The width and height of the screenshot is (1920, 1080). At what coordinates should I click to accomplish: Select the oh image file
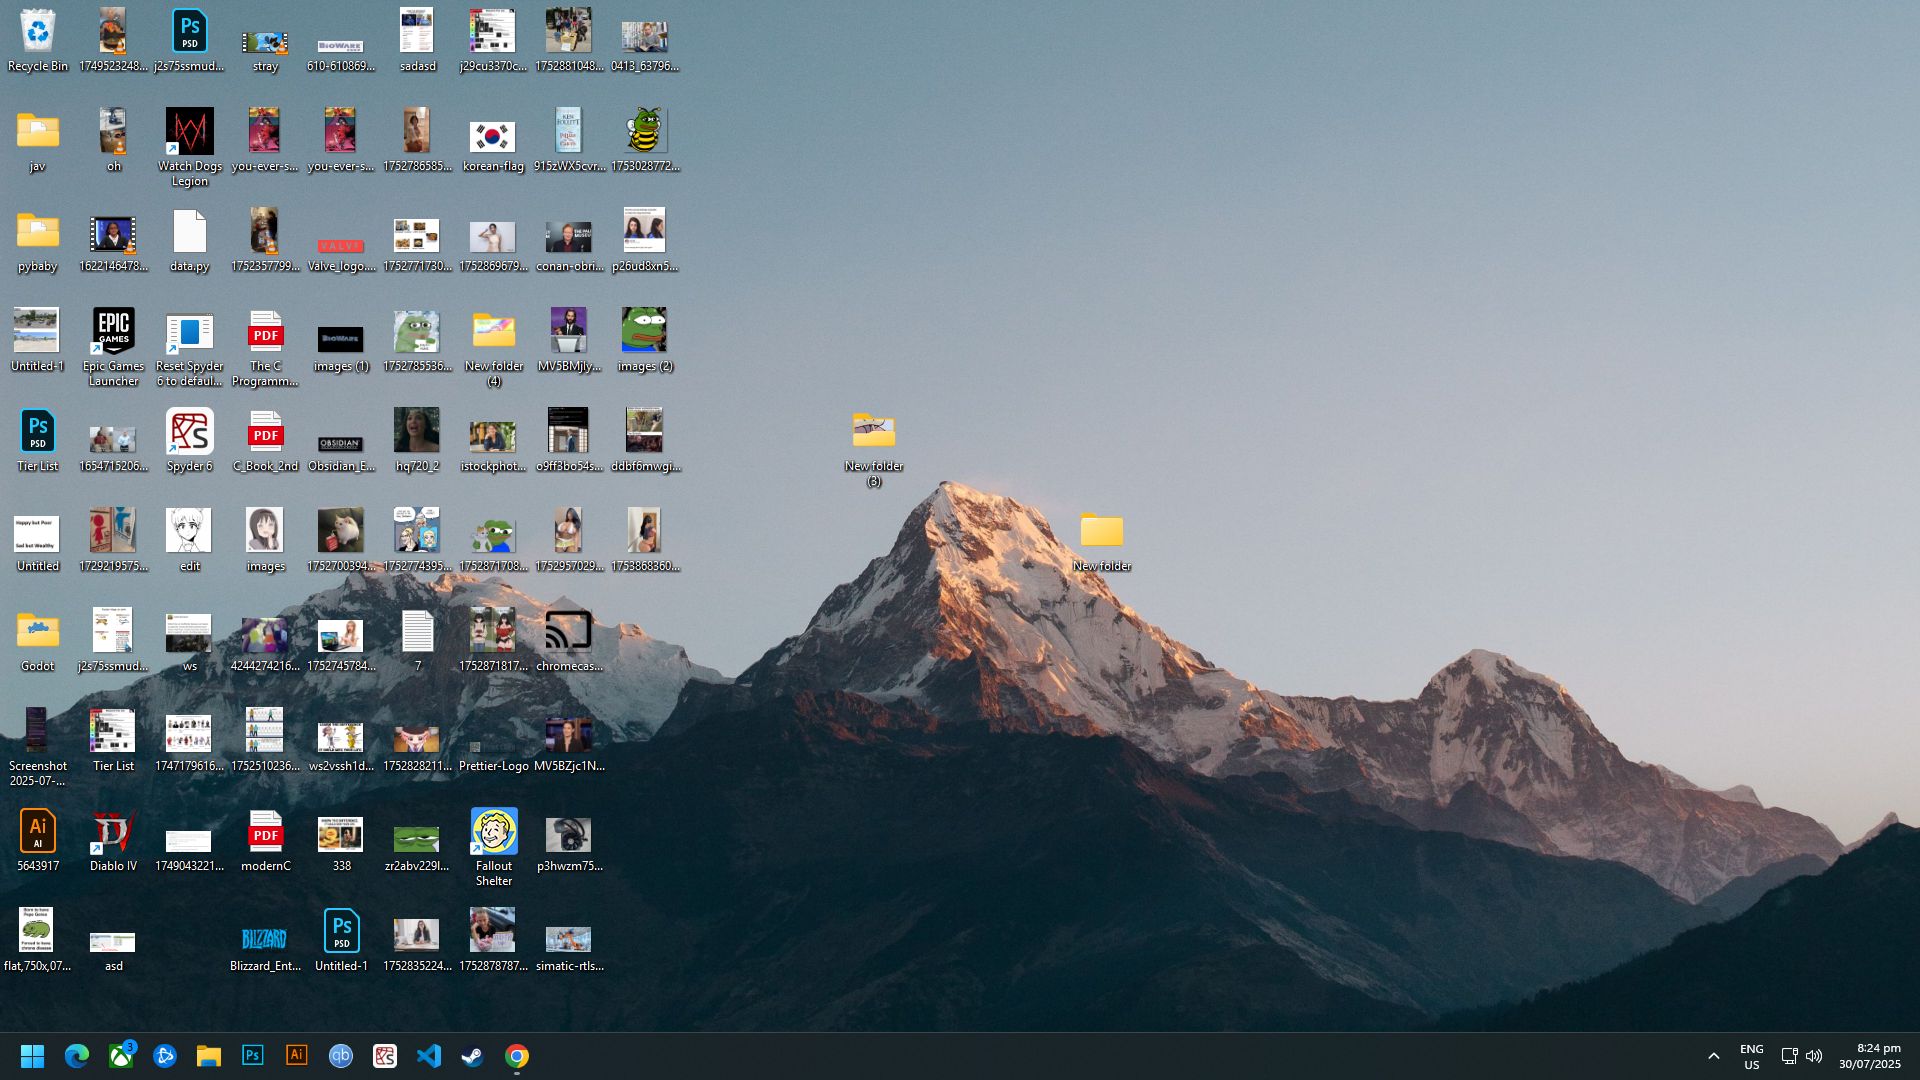pos(114,140)
